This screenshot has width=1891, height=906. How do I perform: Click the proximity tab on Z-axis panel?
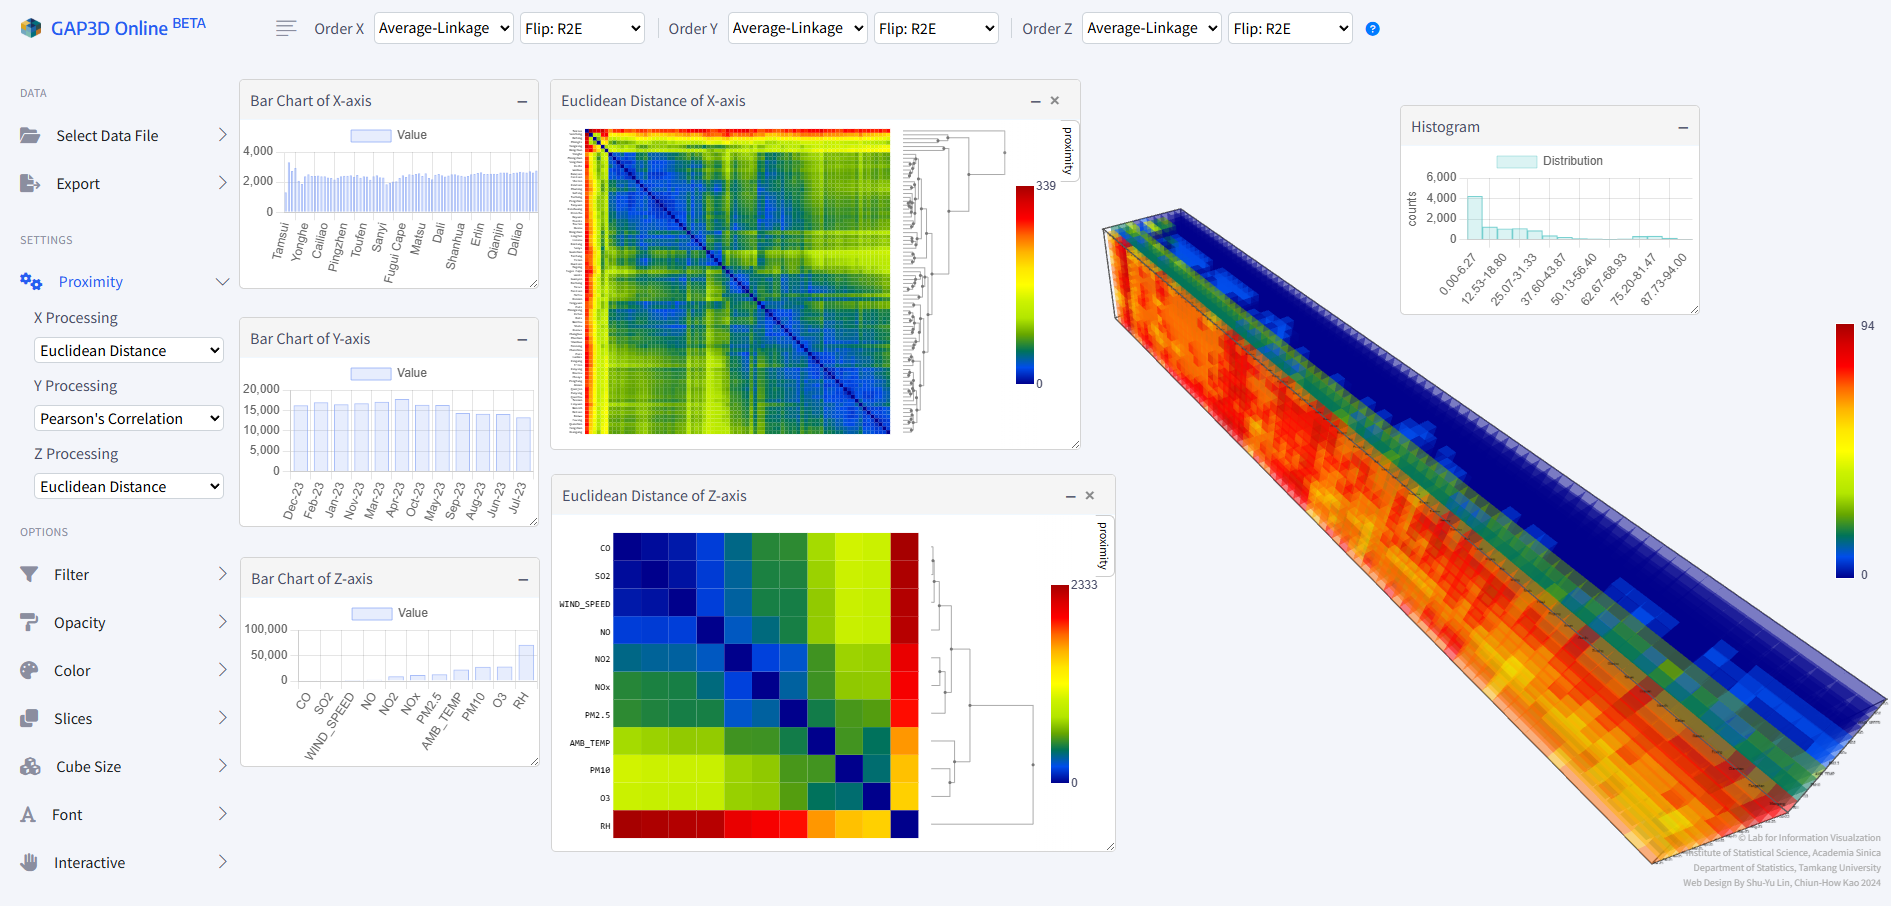point(1102,545)
